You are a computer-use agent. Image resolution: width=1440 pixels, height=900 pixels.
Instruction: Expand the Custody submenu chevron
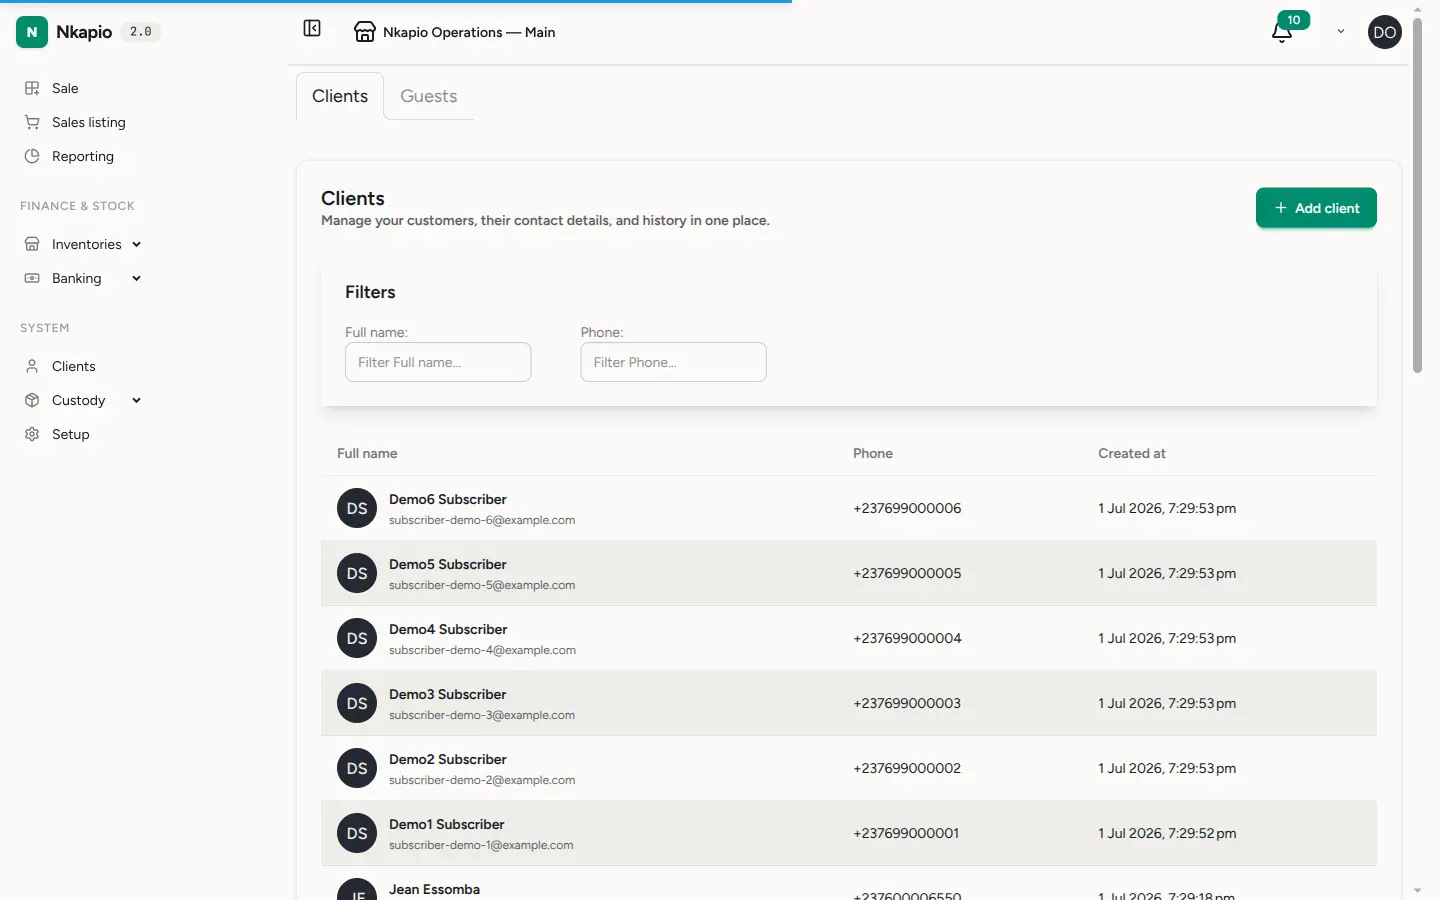coord(136,400)
